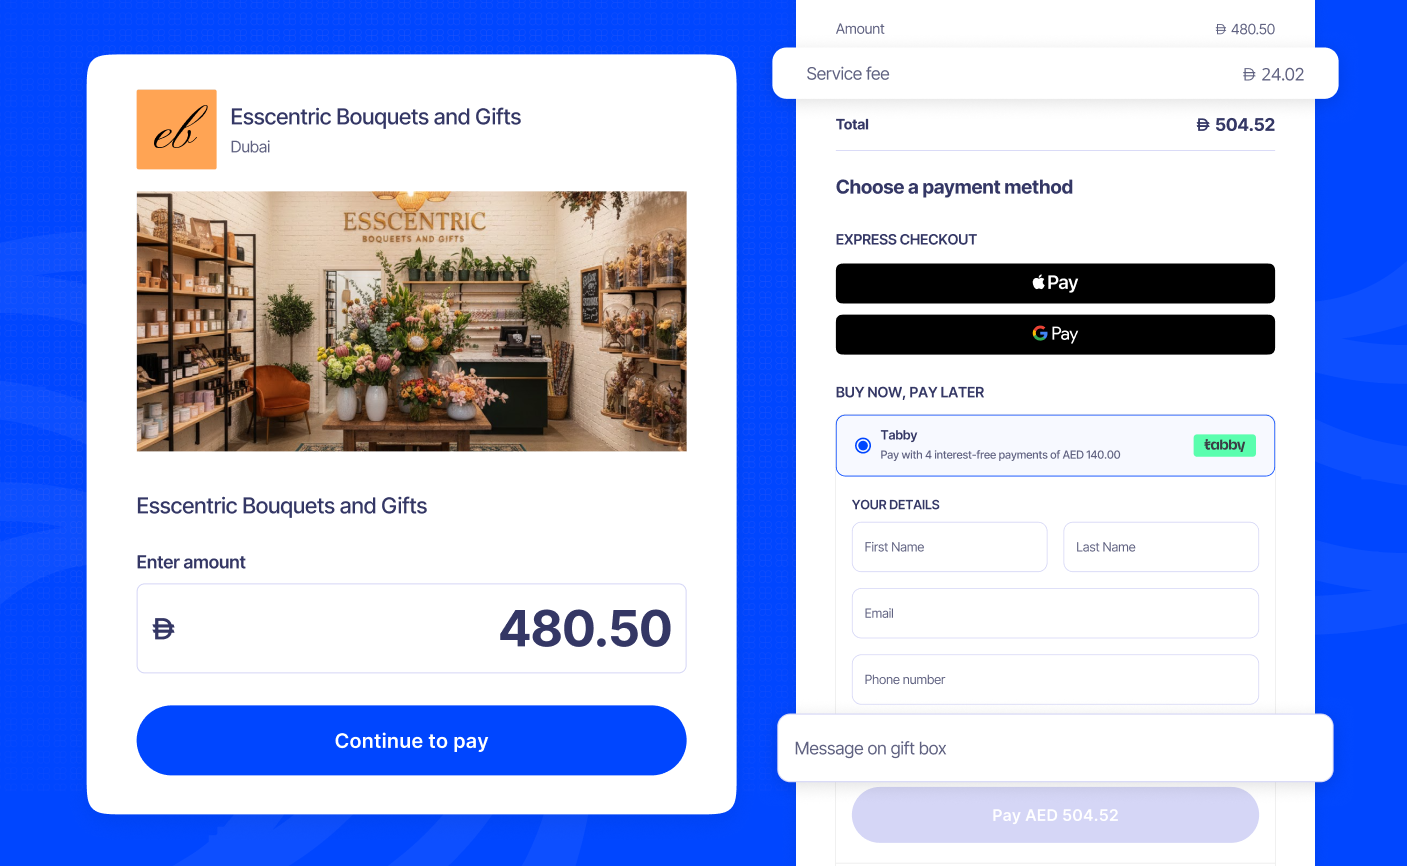Click the Apple logo on Apple Pay

1039,282
